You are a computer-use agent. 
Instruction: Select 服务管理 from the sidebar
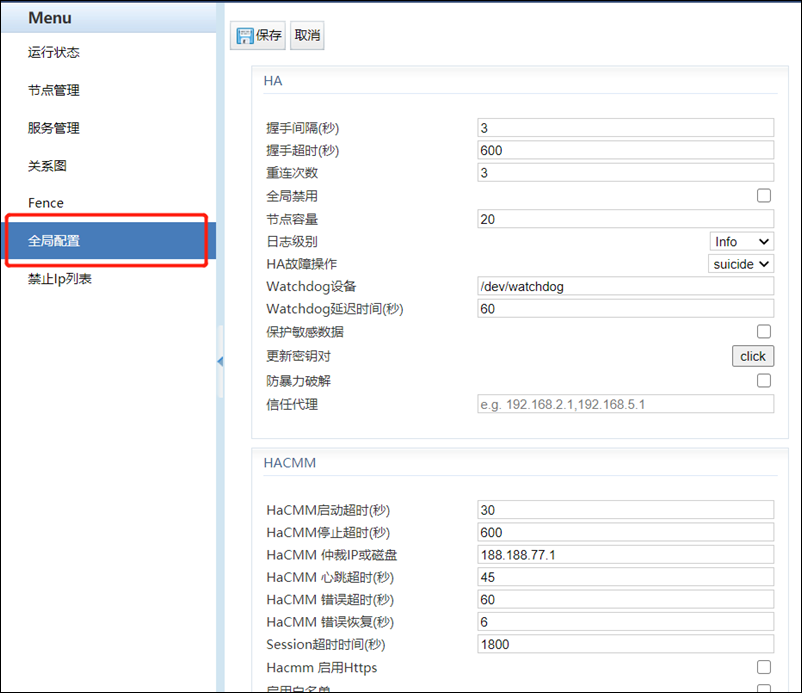coord(54,129)
